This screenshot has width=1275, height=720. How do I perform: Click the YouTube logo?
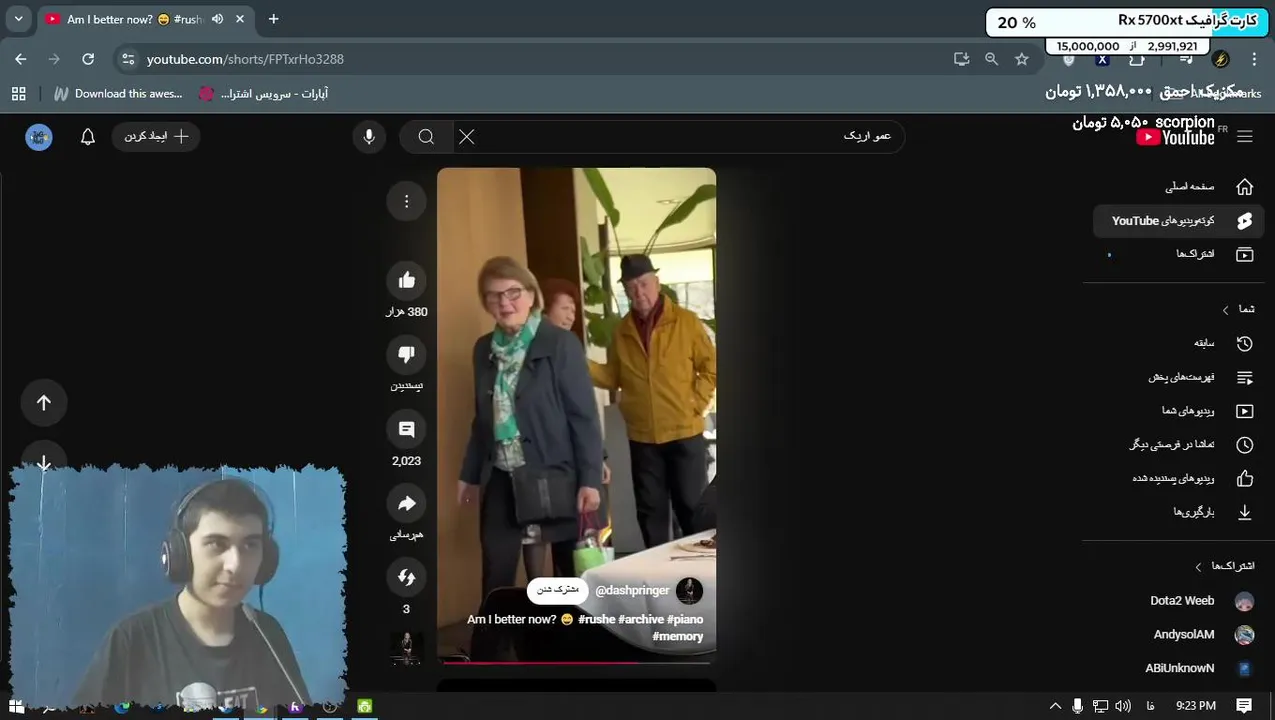point(1176,137)
